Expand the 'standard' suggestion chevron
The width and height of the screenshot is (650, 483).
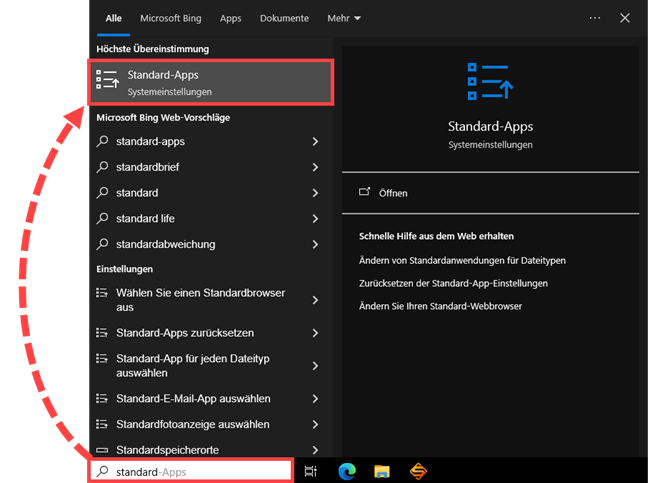point(315,193)
